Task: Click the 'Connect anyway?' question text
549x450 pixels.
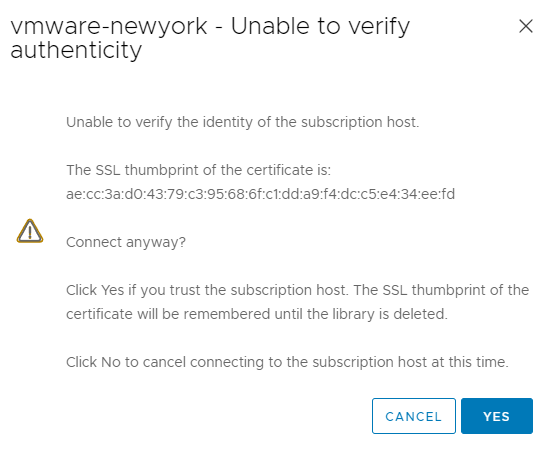Action: point(126,242)
